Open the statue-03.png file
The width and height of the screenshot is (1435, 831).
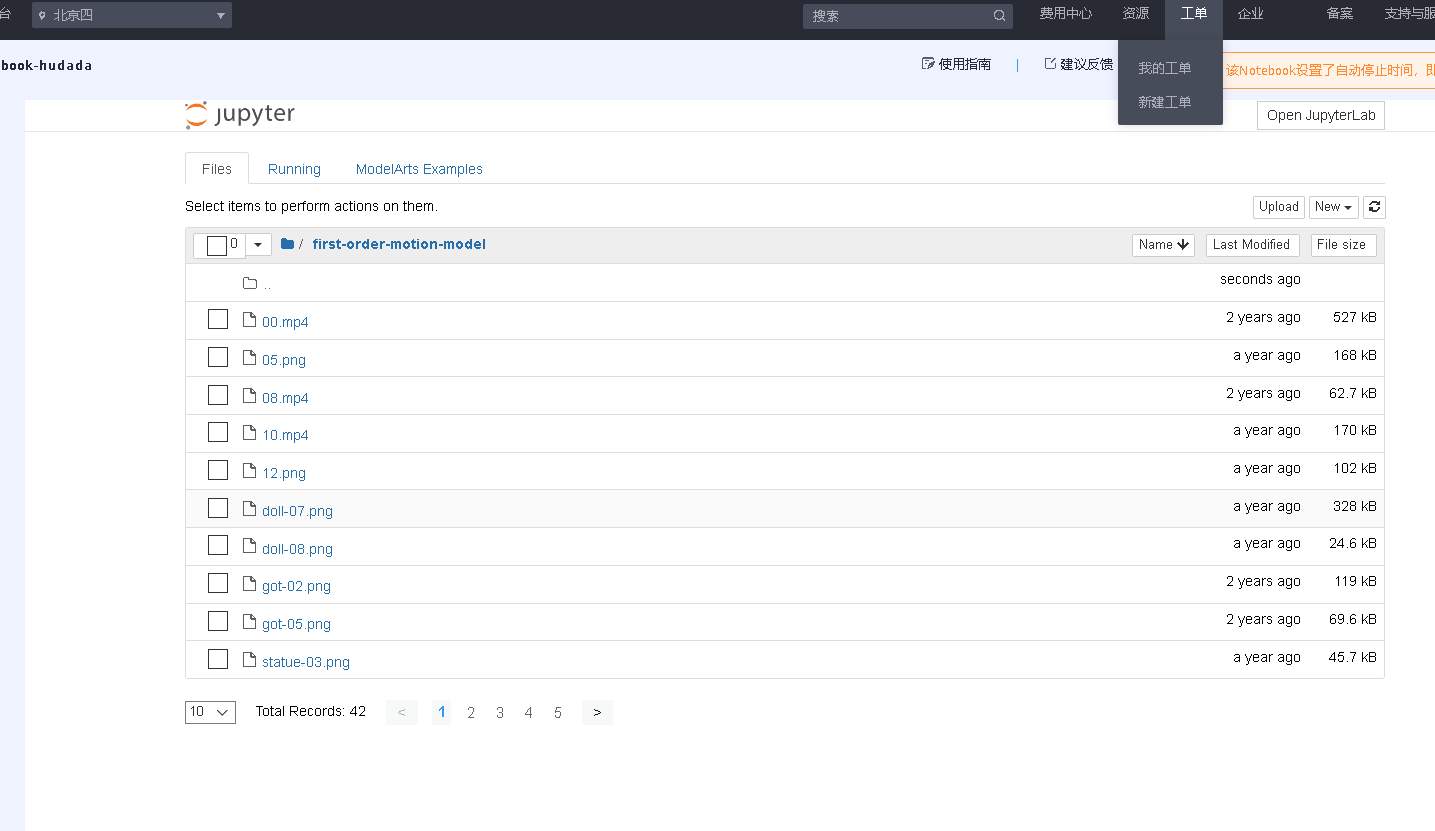pos(306,662)
